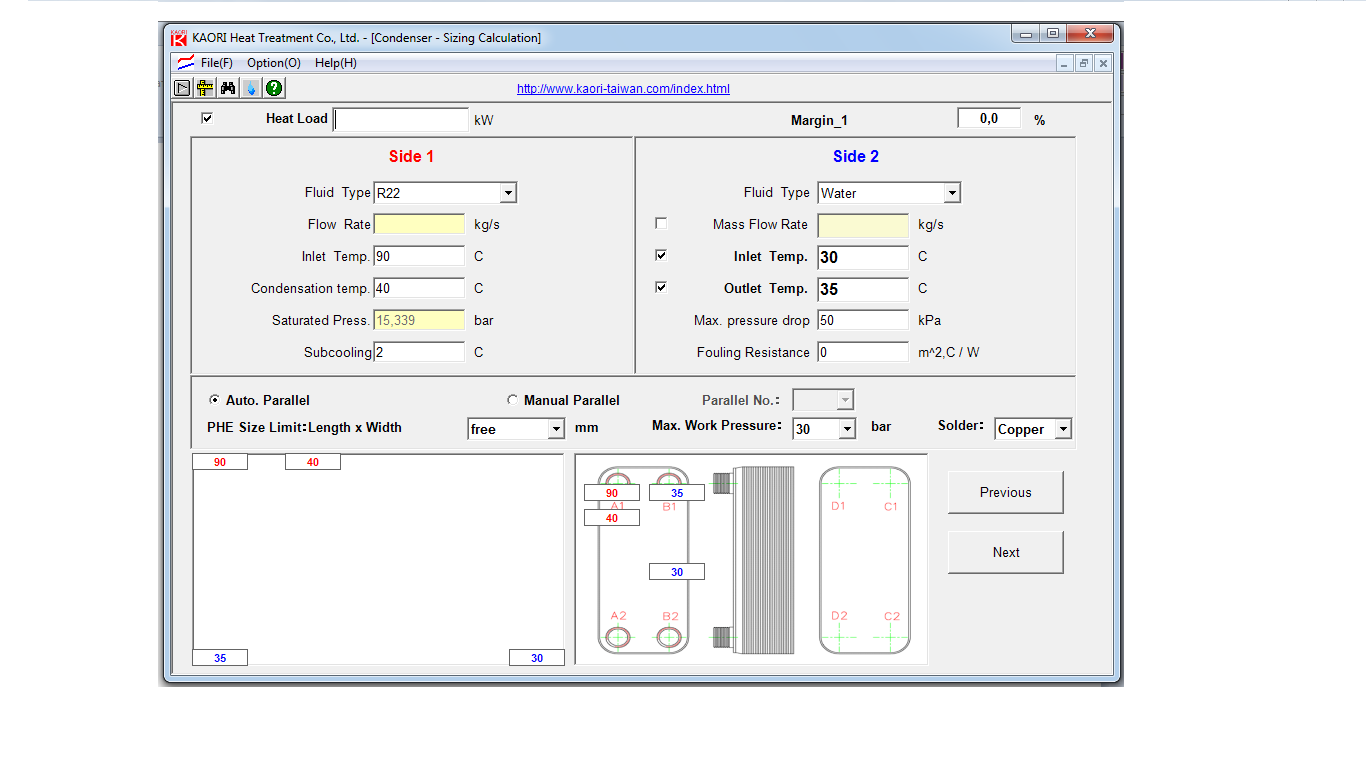The width and height of the screenshot is (1366, 768).
Task: Open the File(F) menu
Action: coord(216,63)
